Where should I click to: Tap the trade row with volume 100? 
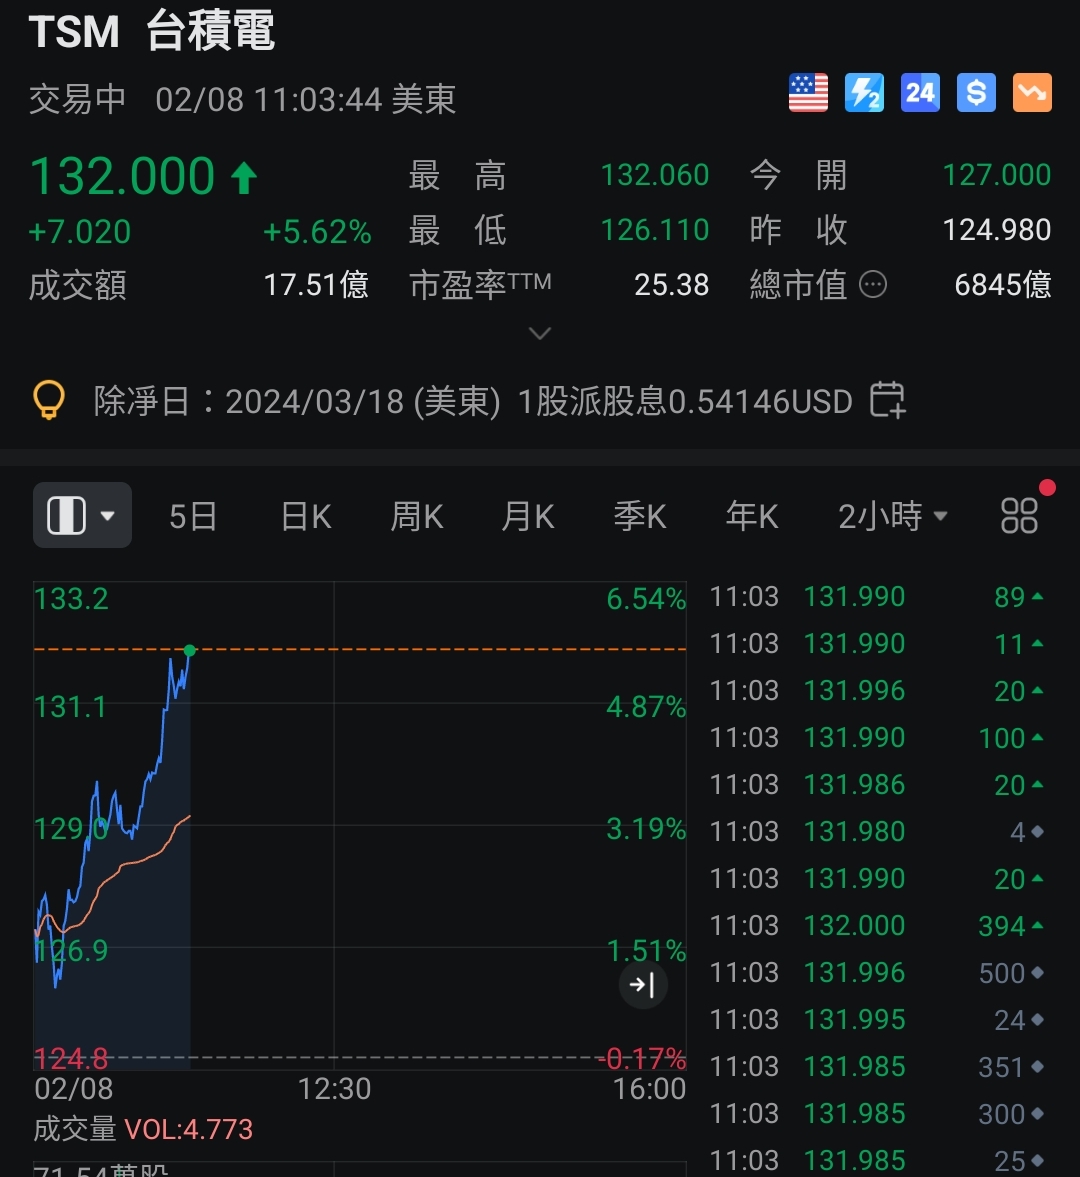877,738
